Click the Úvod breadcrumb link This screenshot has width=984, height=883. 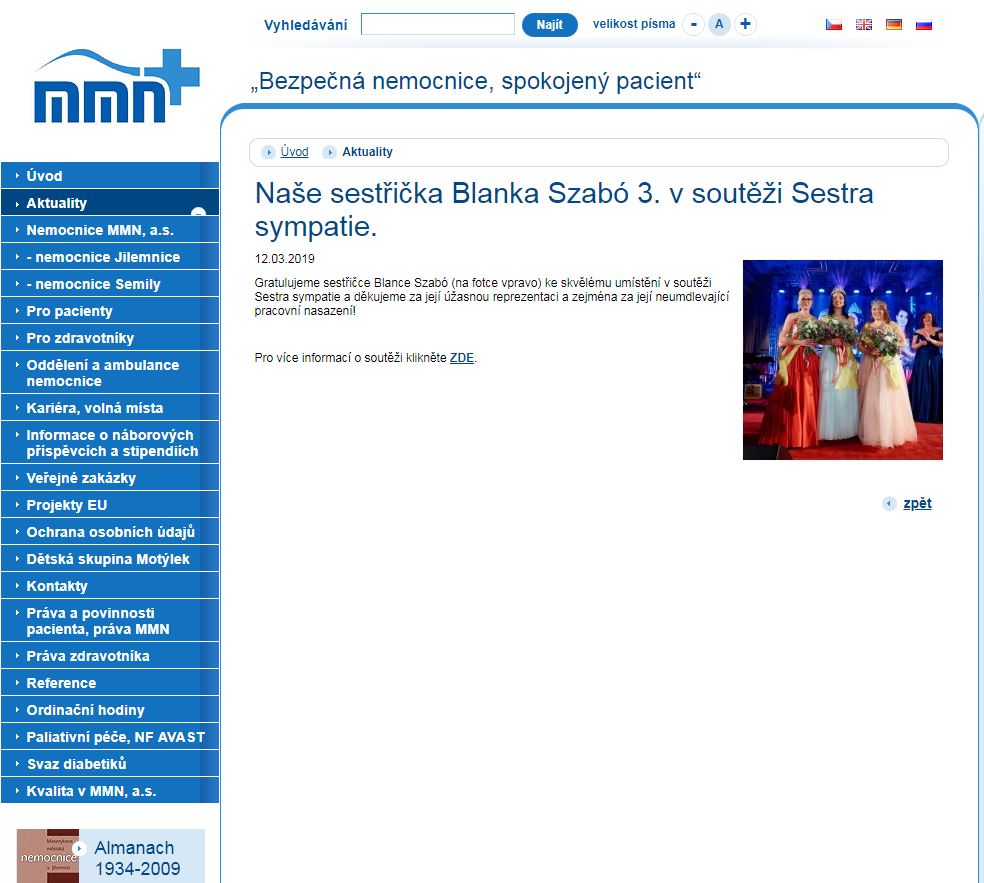(294, 152)
